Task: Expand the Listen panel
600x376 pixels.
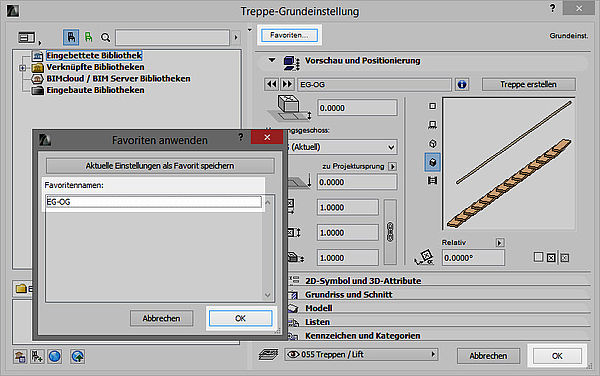Action: [317, 322]
